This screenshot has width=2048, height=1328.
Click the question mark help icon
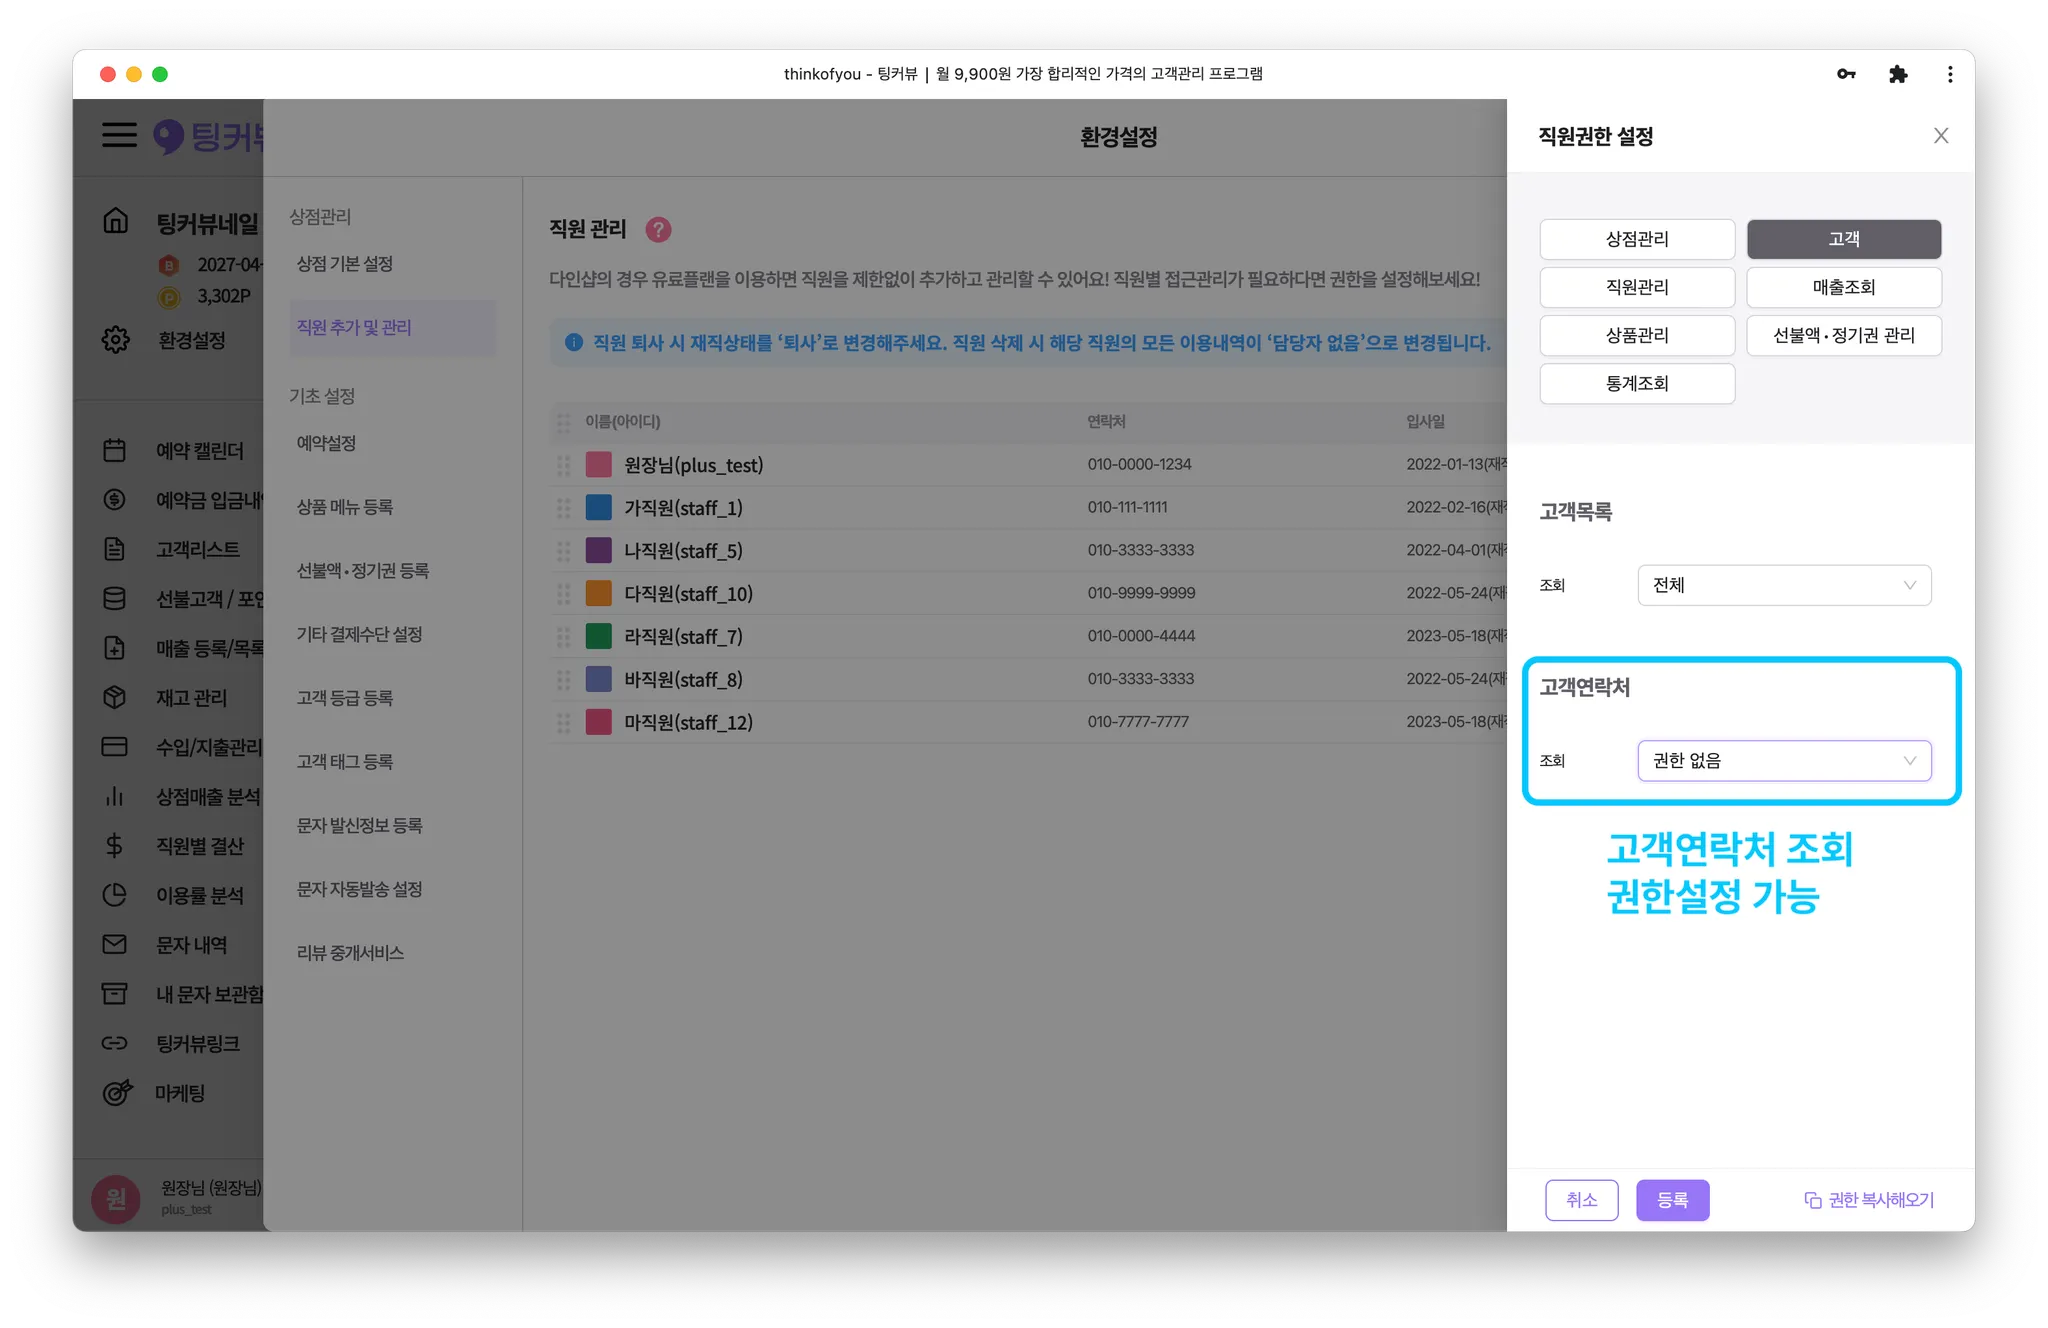click(x=658, y=230)
